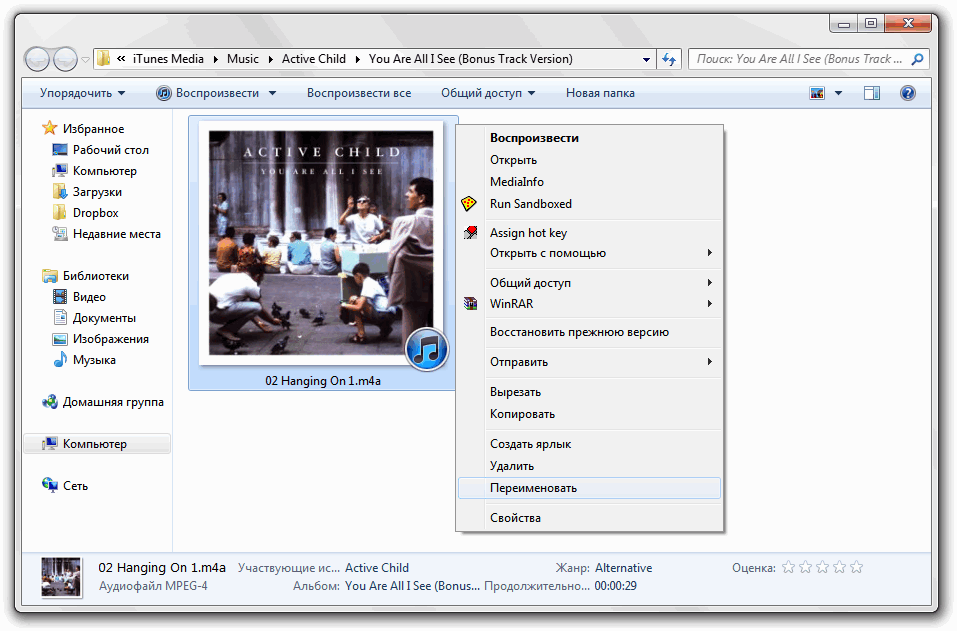The height and width of the screenshot is (631, 957).
Task: Click Воспроизвести все in toolbar
Action: click(359, 93)
